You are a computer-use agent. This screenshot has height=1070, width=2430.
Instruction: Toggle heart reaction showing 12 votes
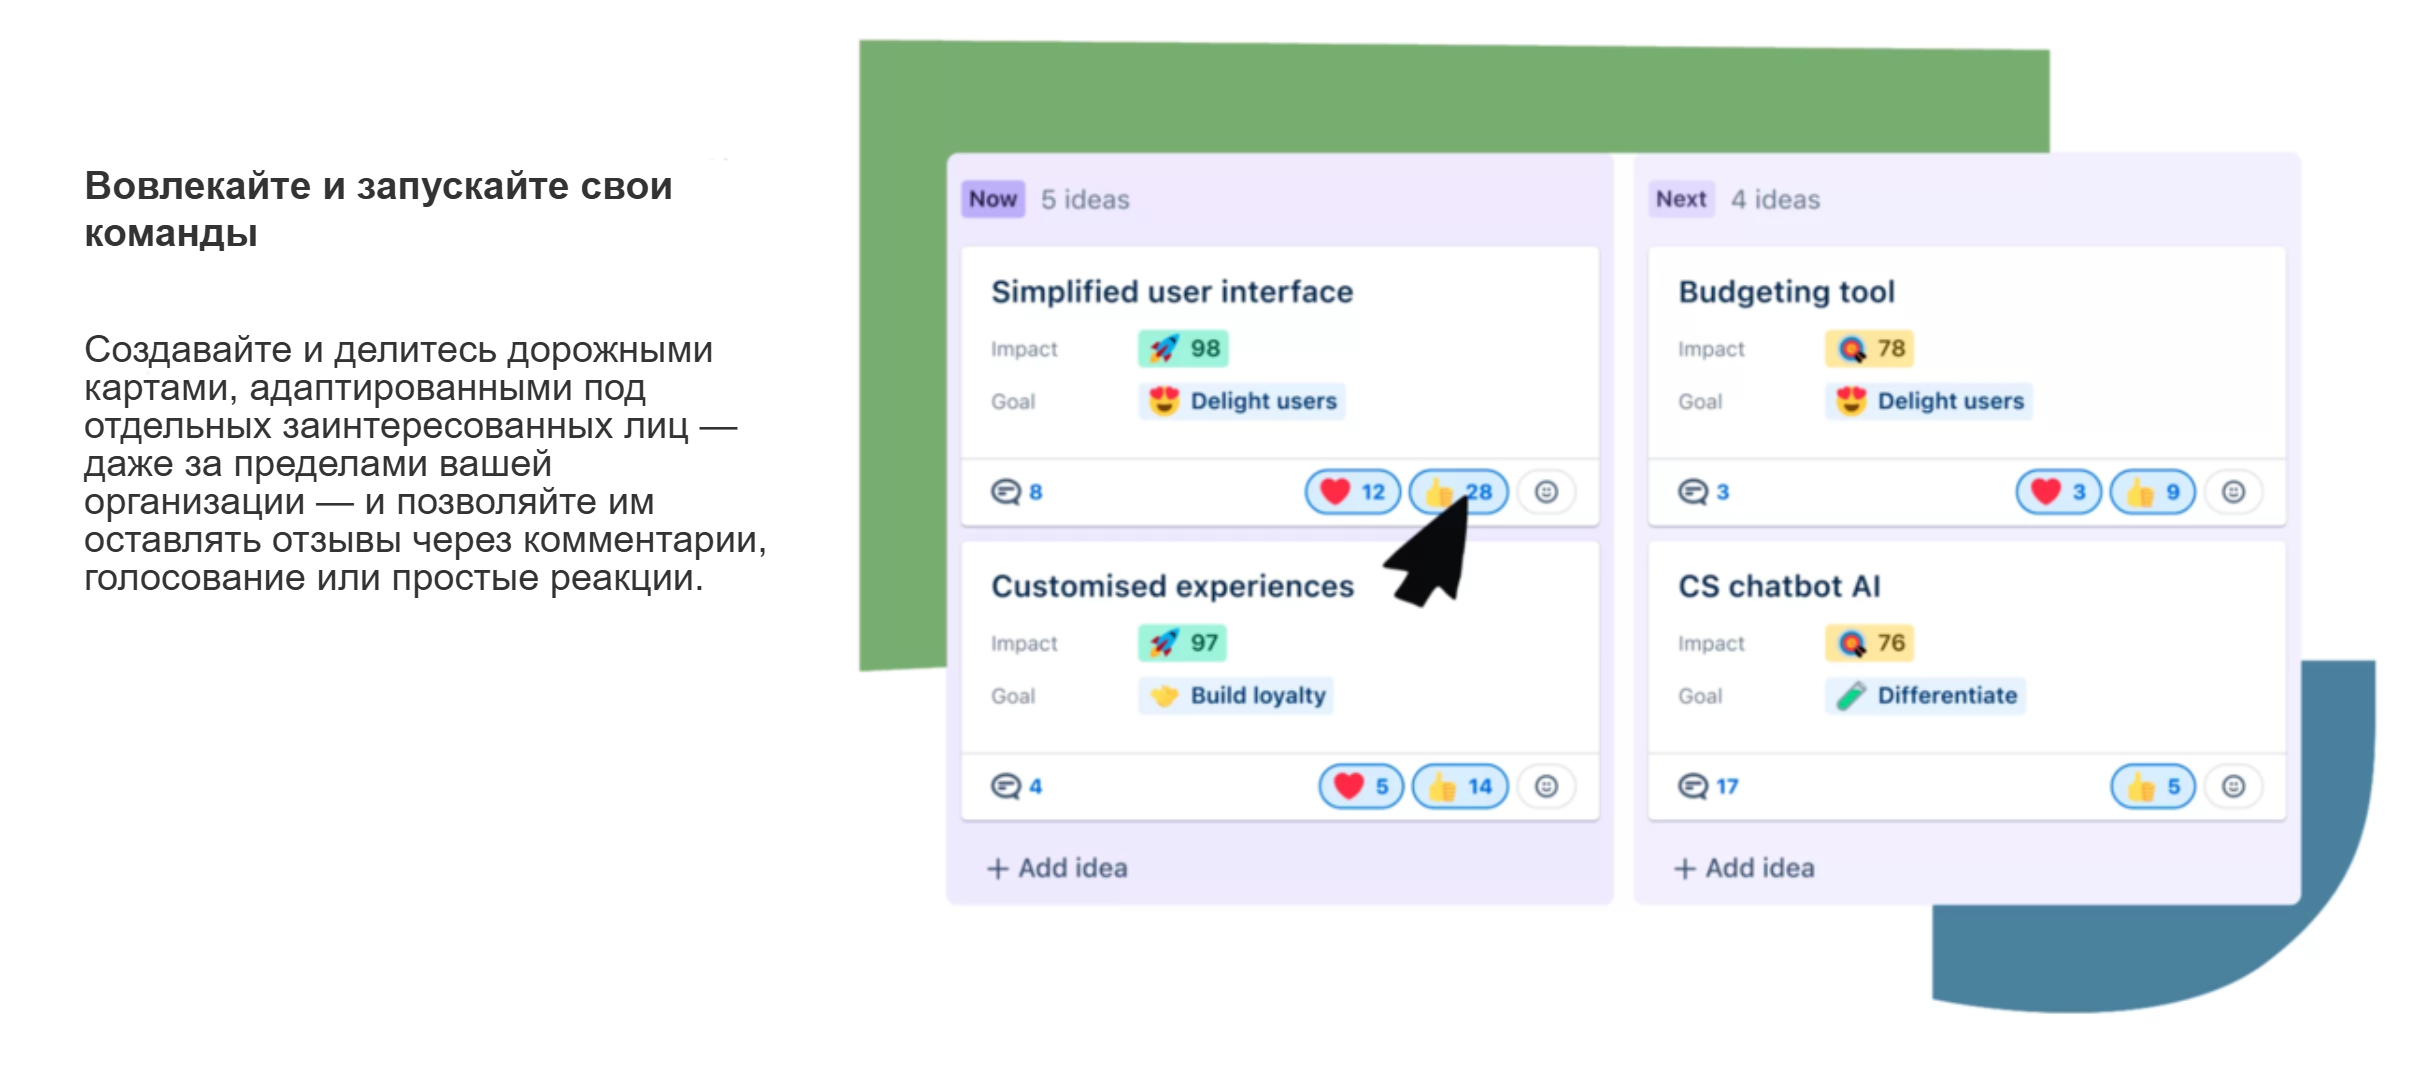coord(1351,492)
